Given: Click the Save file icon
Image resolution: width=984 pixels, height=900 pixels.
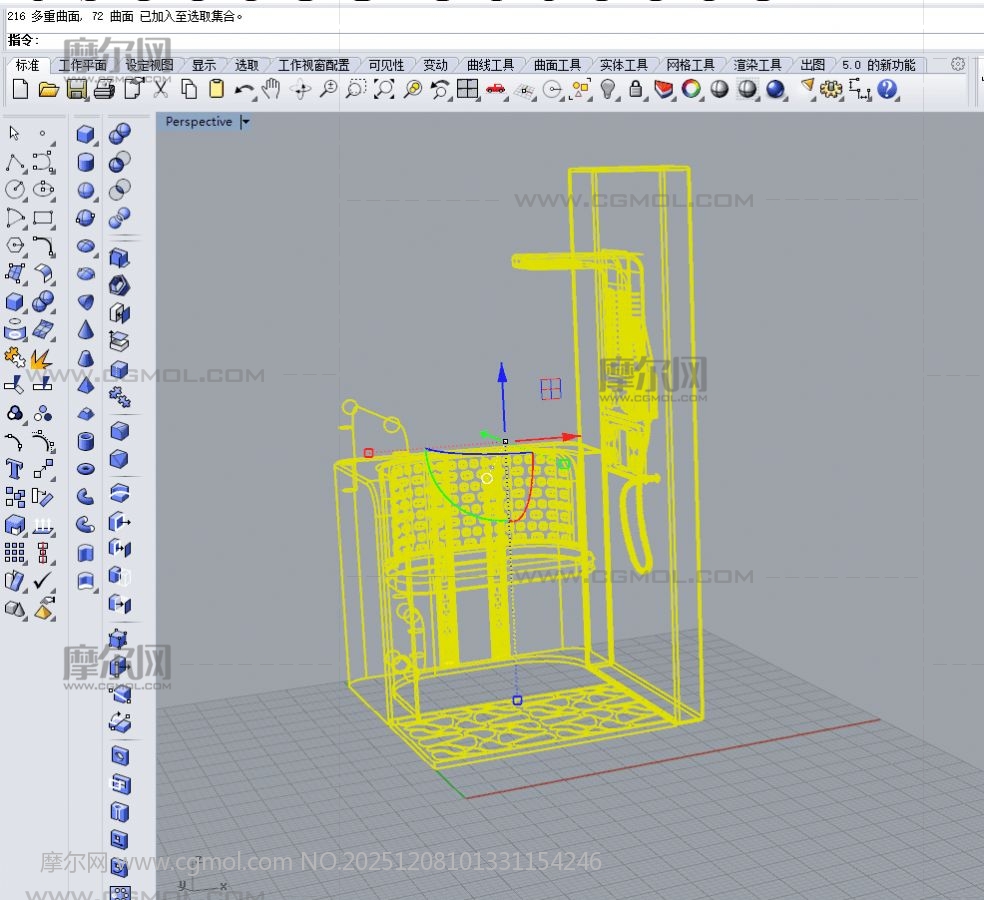Looking at the screenshot, I should (x=76, y=90).
